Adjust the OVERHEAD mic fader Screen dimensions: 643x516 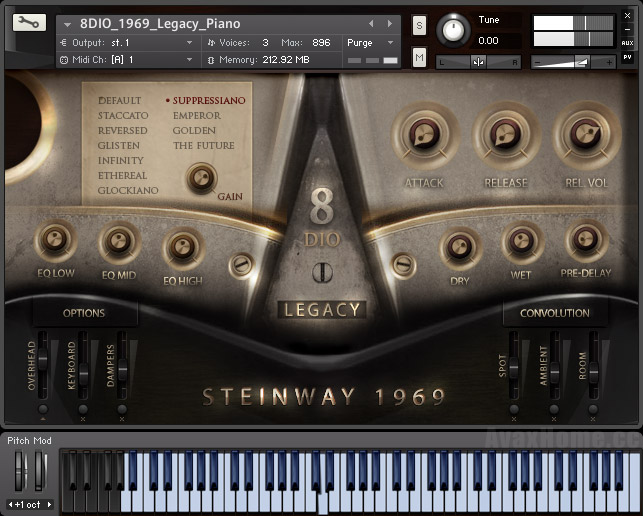[42, 360]
